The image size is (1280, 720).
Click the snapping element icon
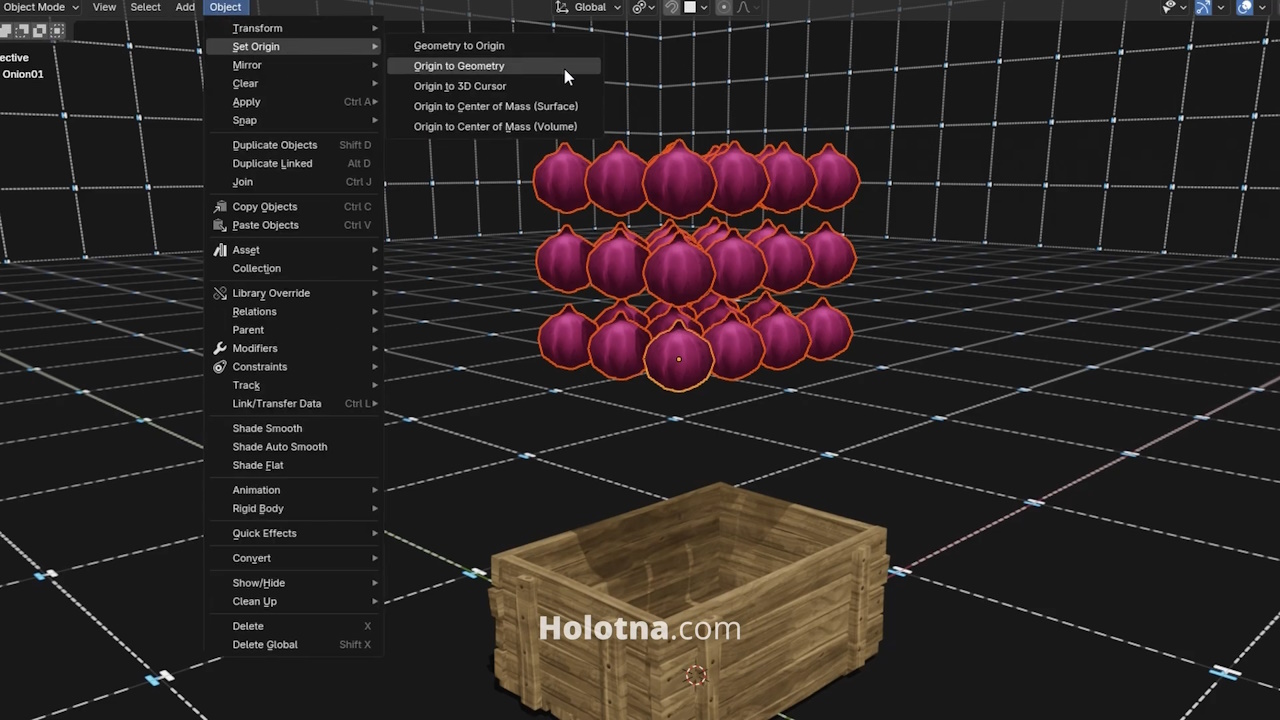(690, 7)
